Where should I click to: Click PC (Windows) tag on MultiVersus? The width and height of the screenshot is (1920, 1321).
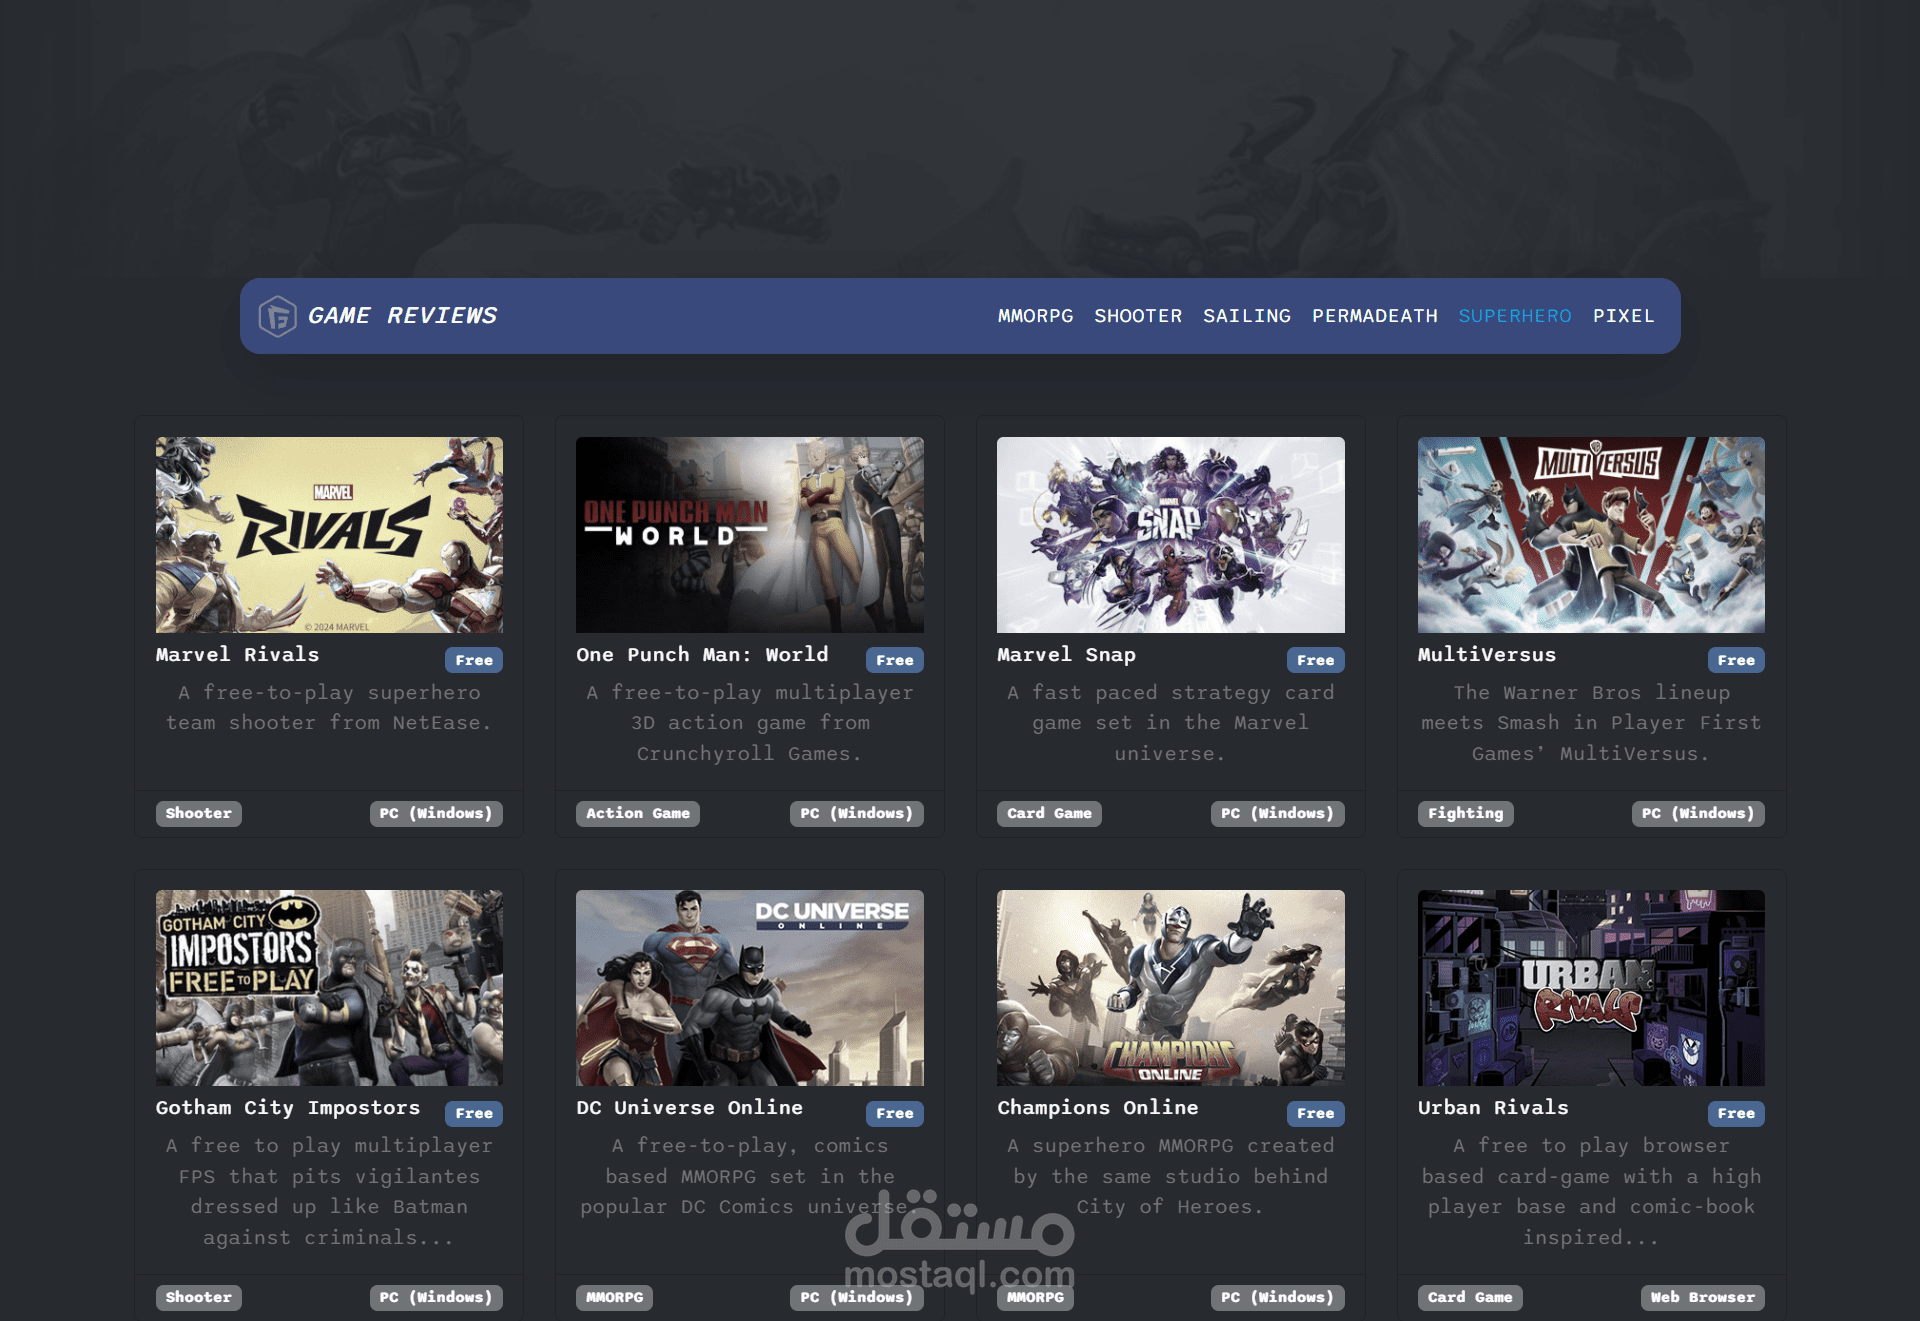pyautogui.click(x=1698, y=814)
